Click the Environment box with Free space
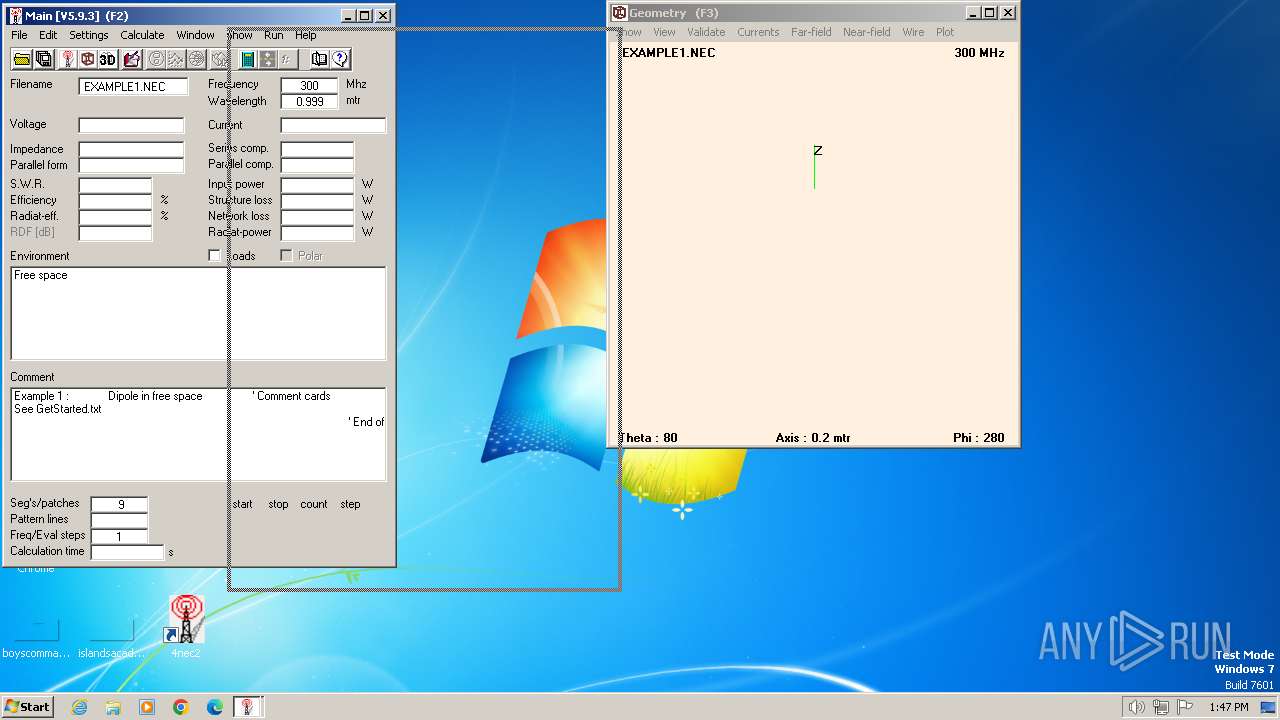Screen dimensions: 1280x720 click(198, 313)
